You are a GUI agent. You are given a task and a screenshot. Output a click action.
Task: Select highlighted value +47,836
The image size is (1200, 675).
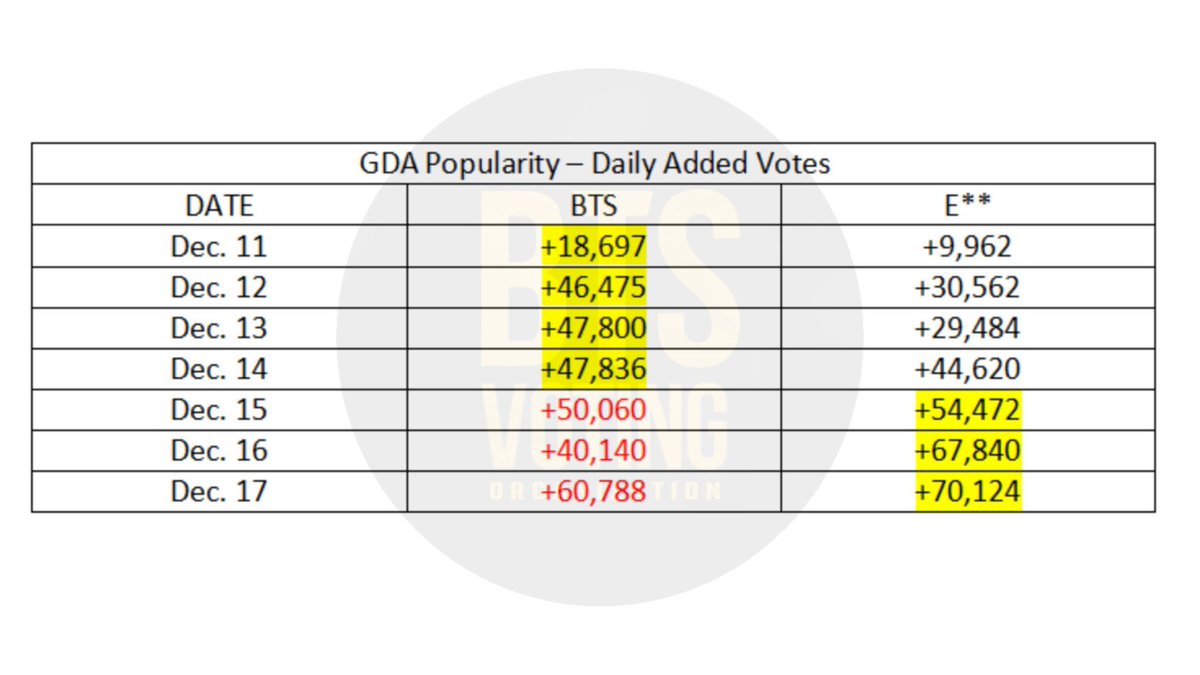tap(594, 370)
